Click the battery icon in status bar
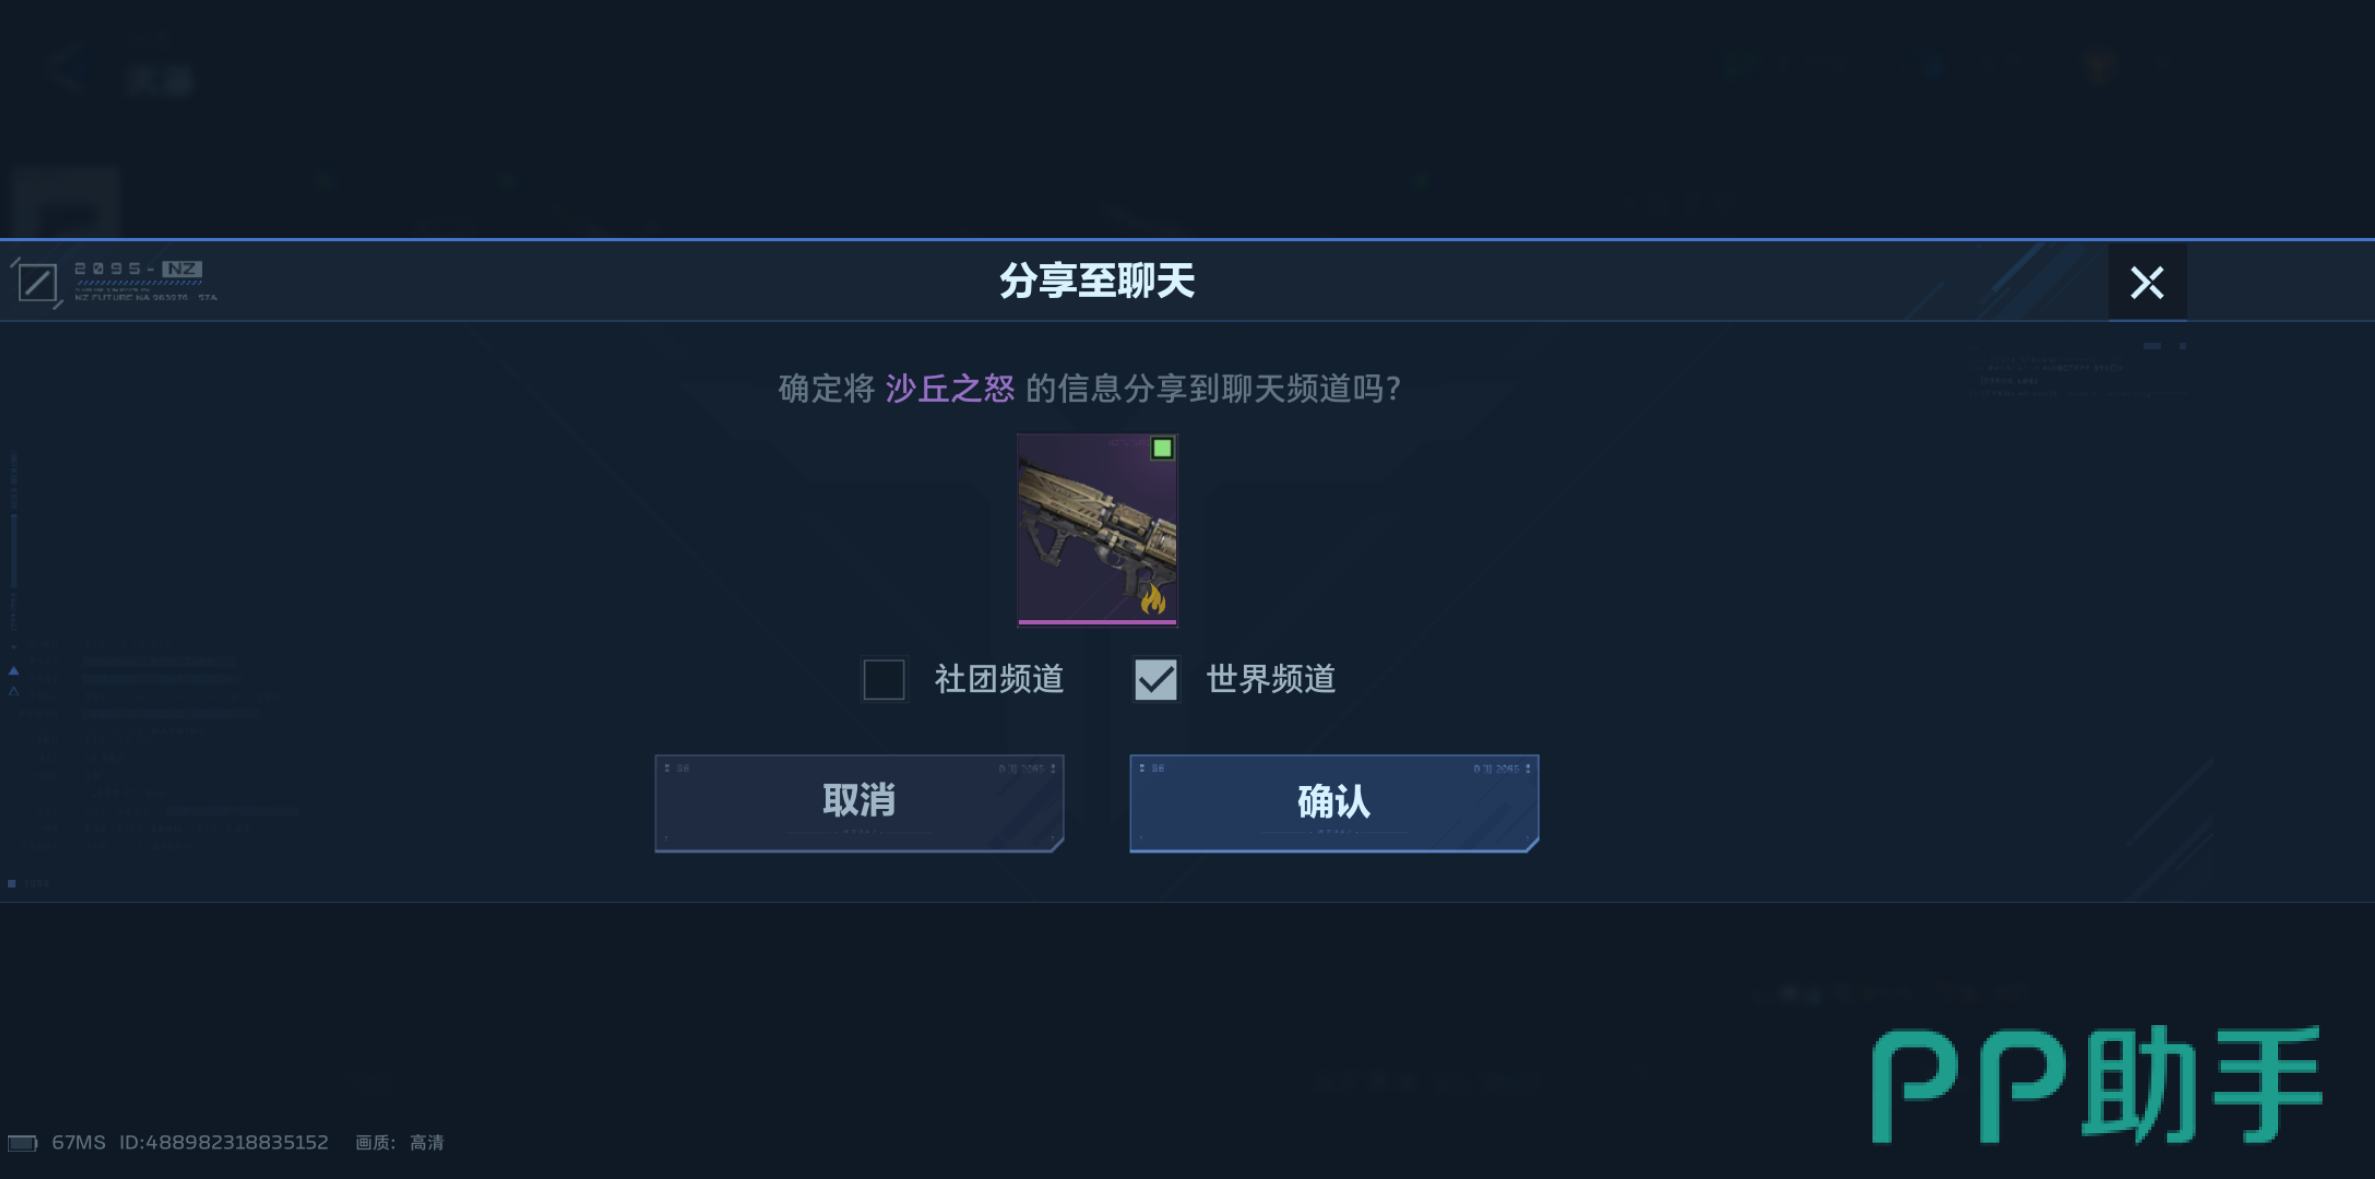2375x1179 pixels. 23,1143
